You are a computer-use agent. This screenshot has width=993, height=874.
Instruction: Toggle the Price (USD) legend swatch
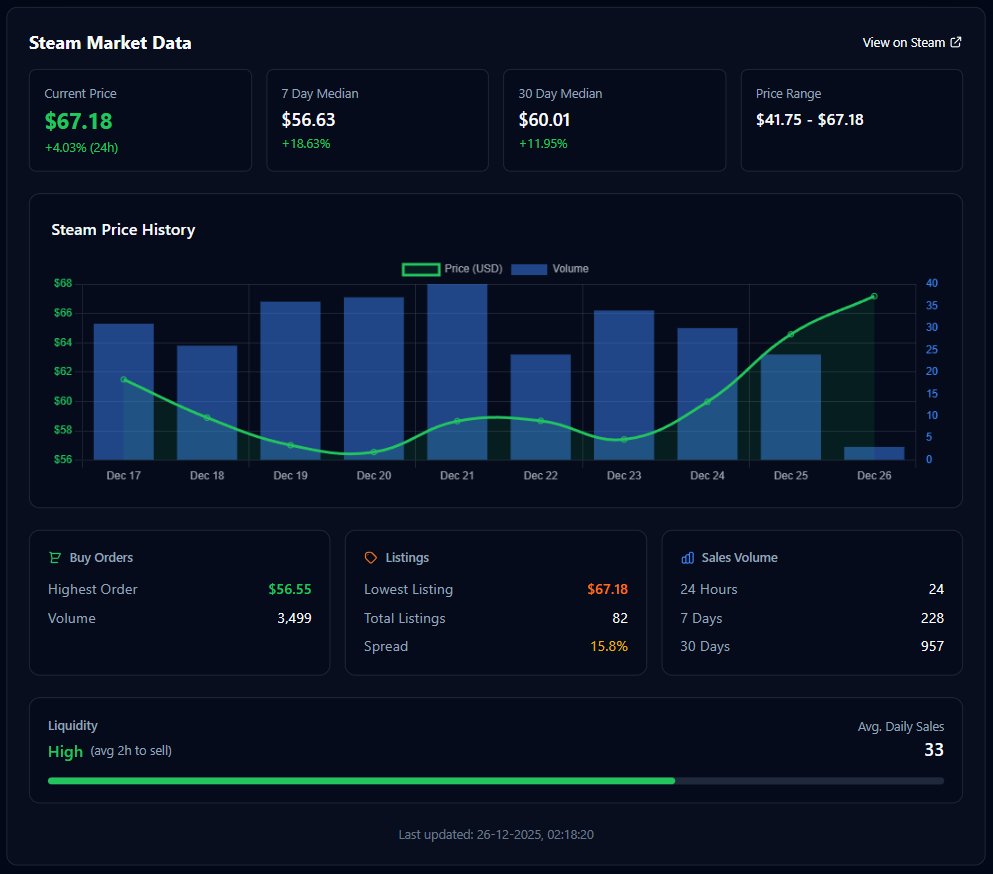click(x=421, y=269)
